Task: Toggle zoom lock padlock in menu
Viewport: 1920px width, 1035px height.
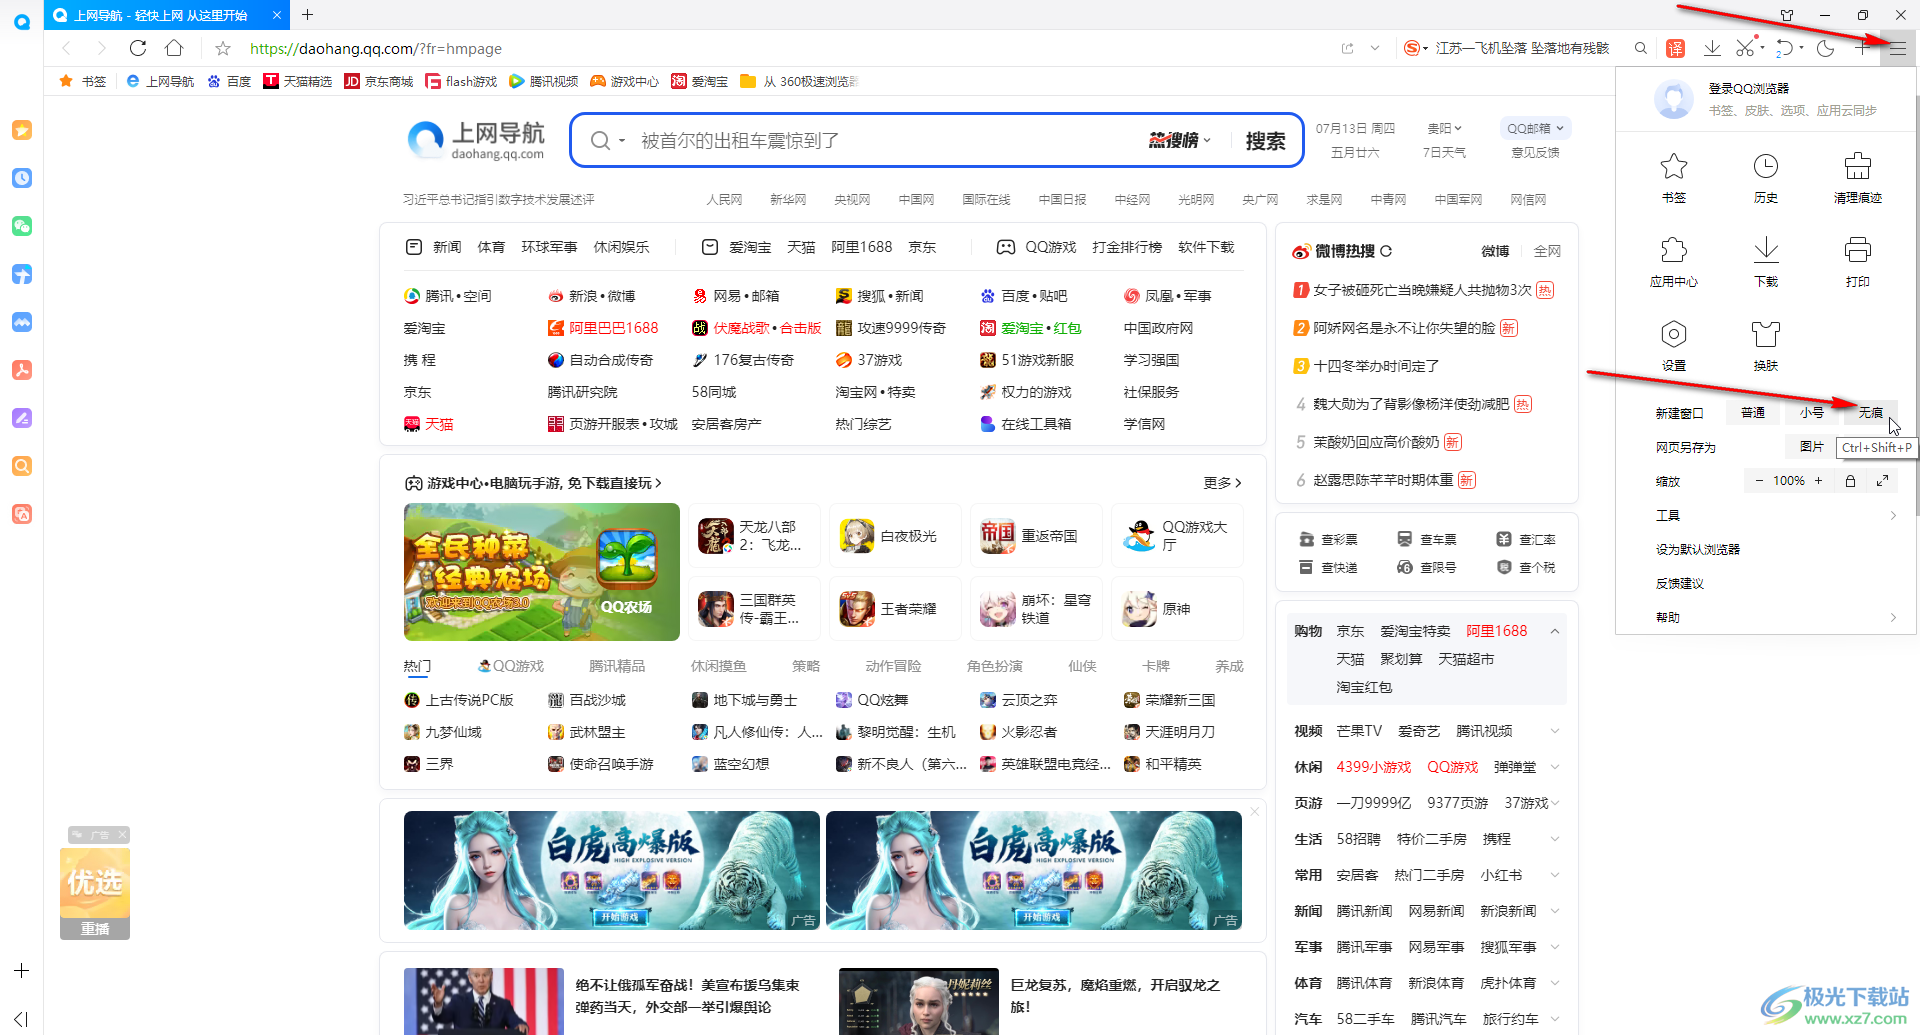Action: click(x=1850, y=481)
